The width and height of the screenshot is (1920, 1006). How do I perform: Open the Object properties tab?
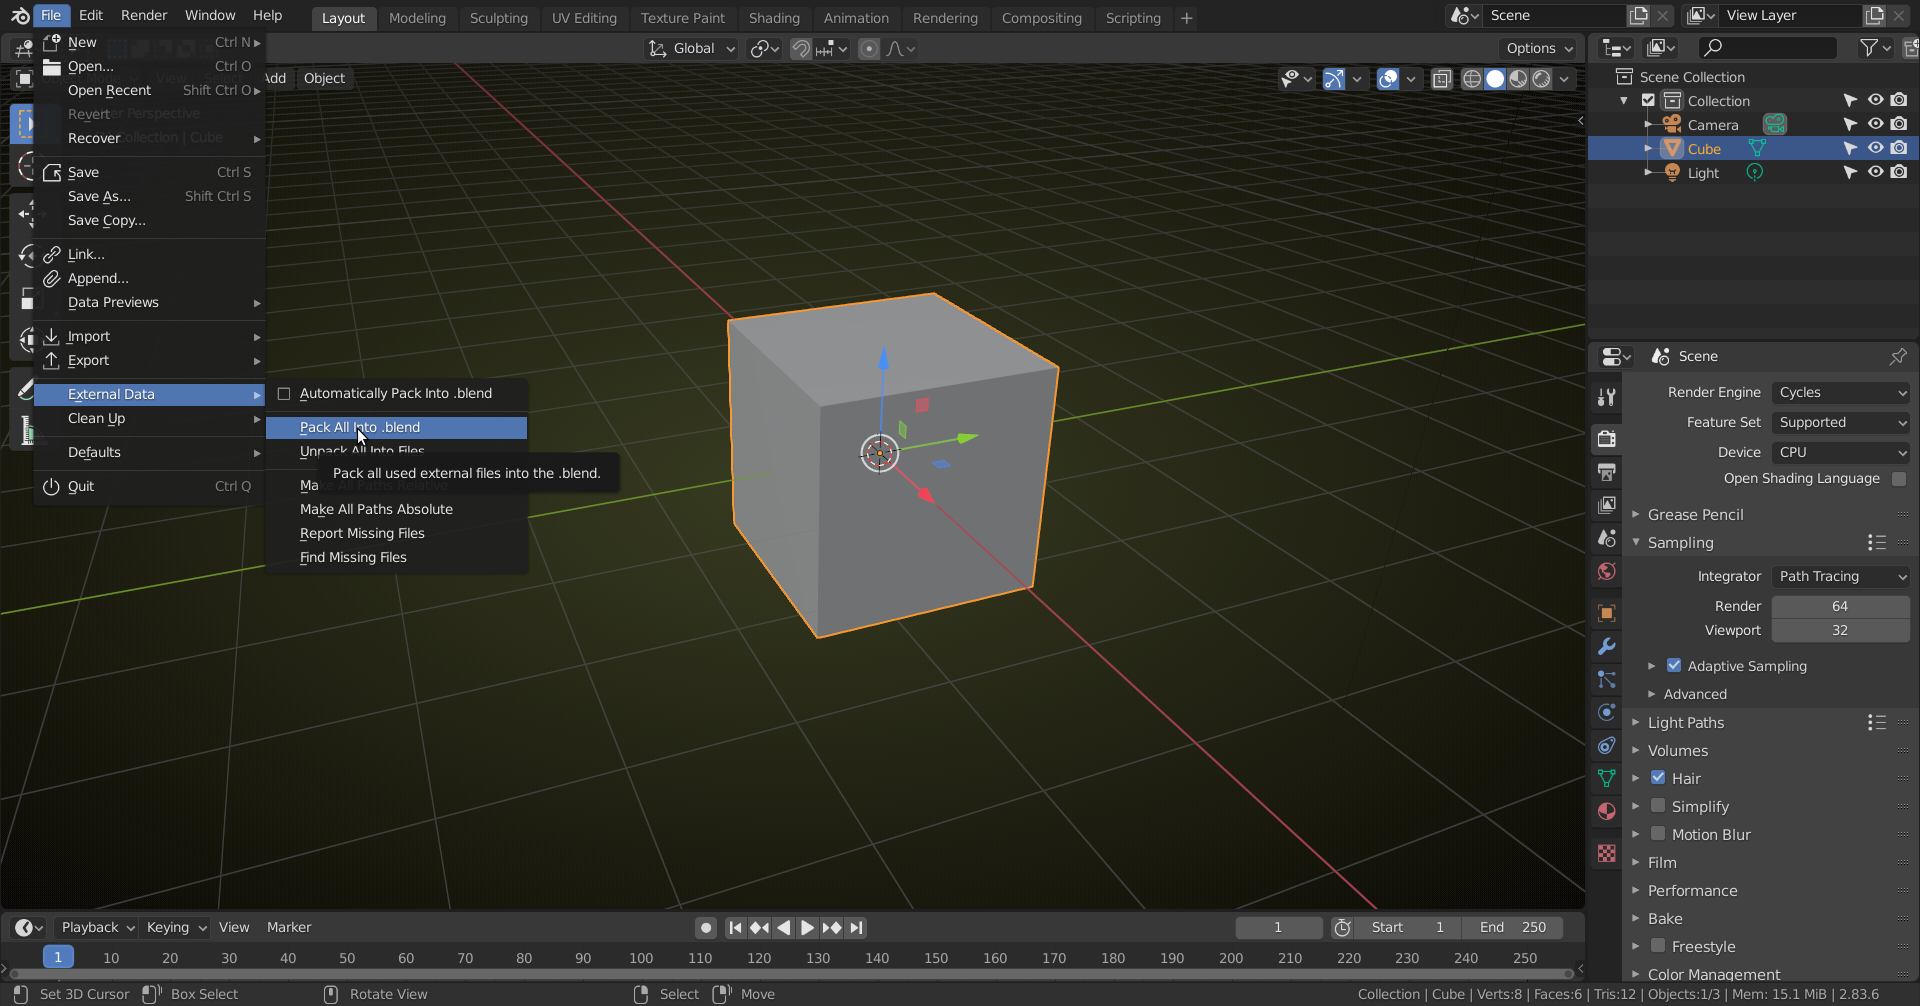pos(1607,613)
